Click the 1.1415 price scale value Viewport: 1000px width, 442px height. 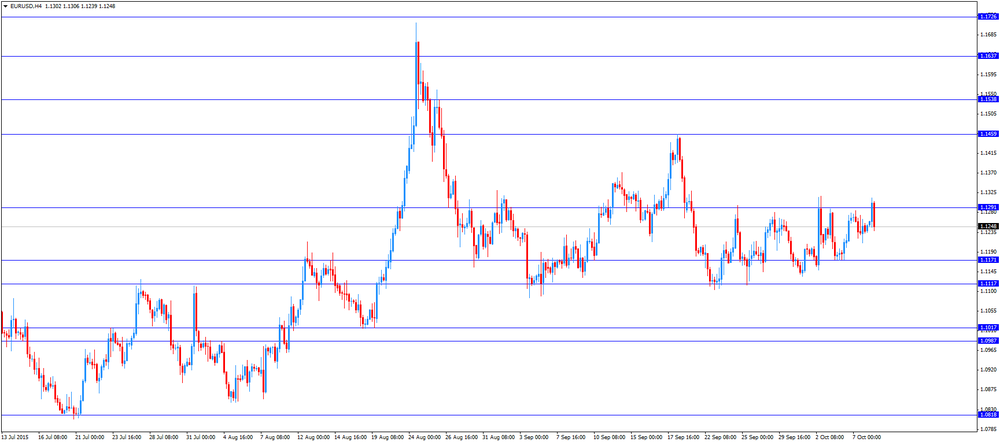[987, 153]
